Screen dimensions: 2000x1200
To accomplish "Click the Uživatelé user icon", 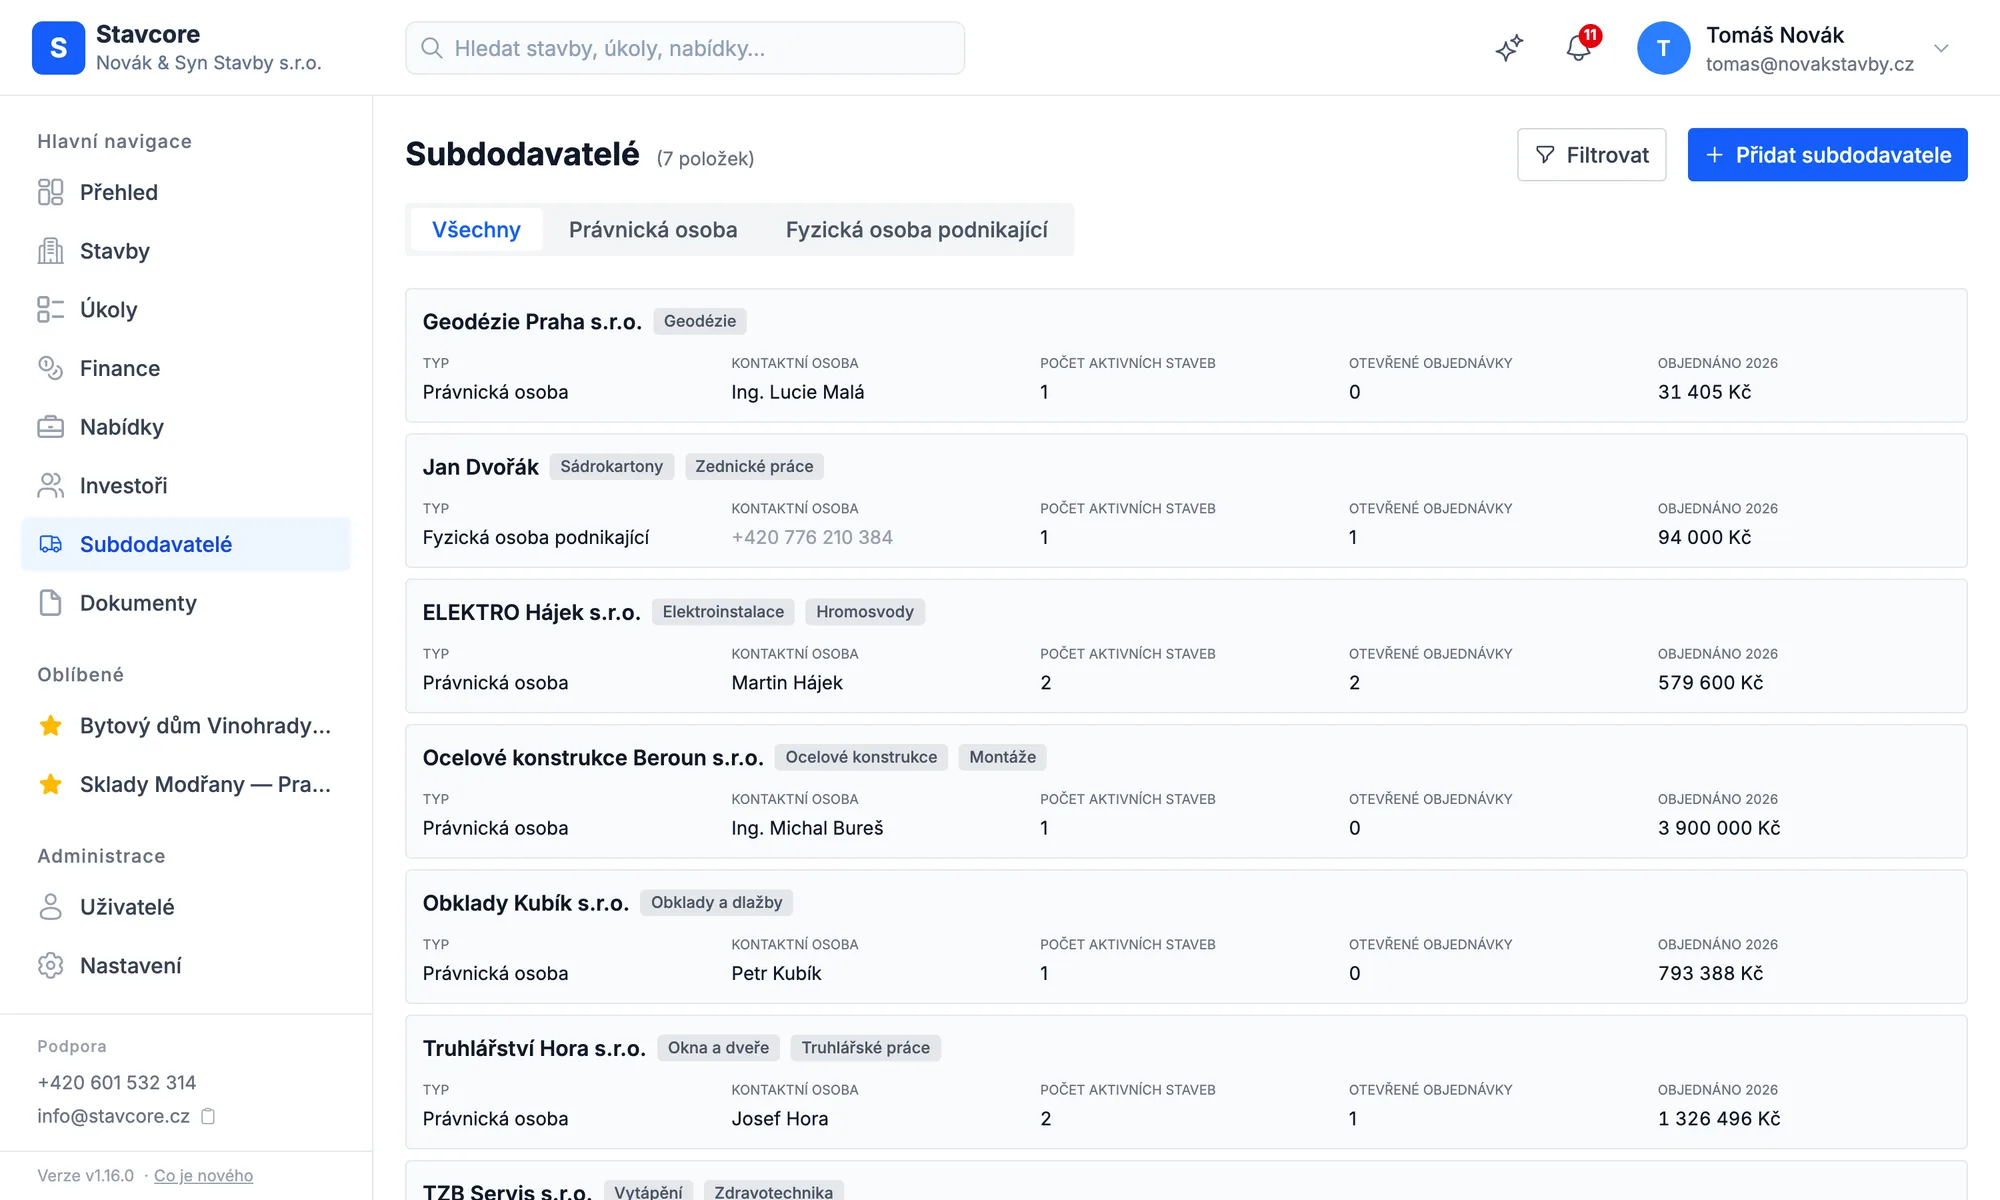I will coord(50,907).
